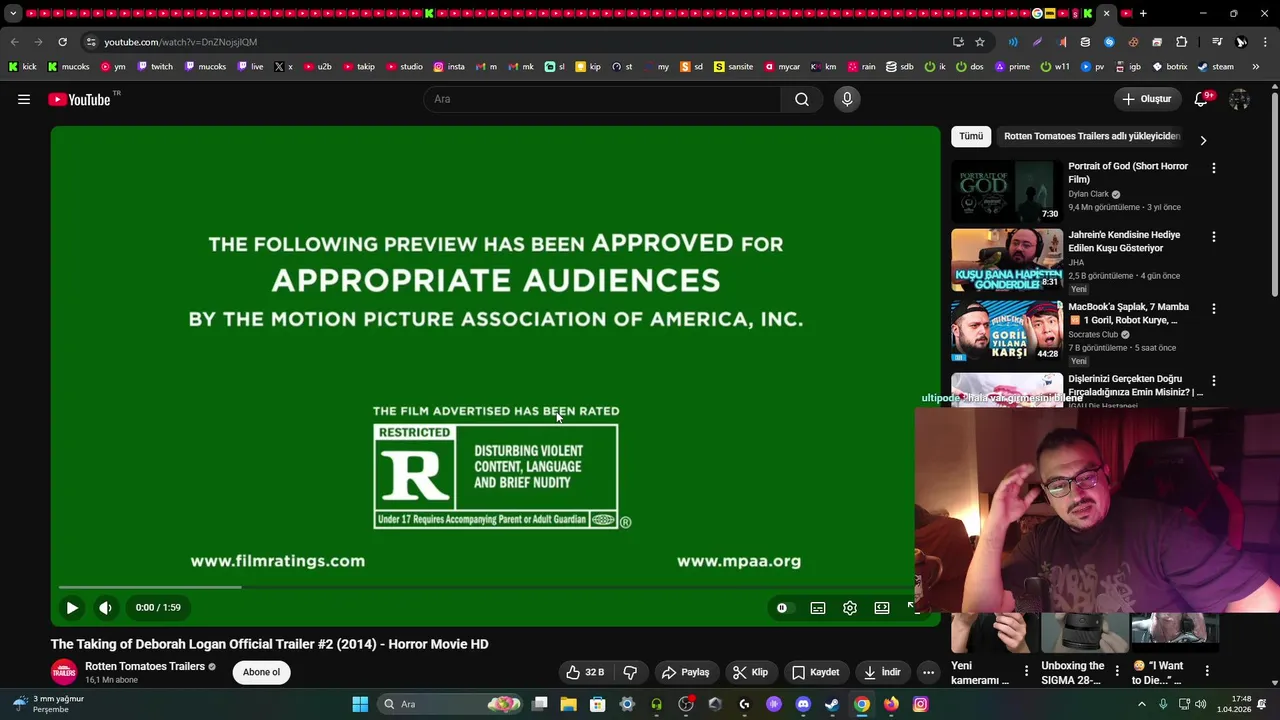Open the steam bookmark
The image size is (1280, 720).
1216,67
